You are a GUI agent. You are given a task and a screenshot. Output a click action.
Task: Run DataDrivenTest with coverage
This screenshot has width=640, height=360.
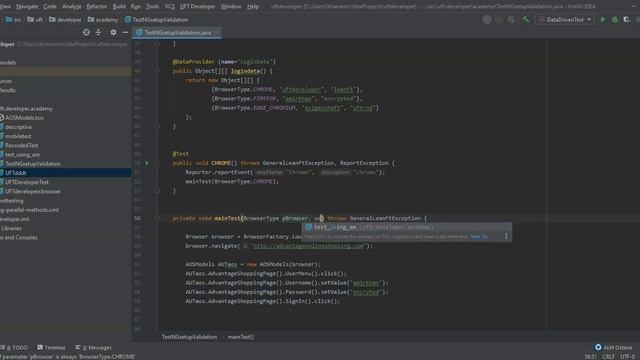(x=627, y=20)
